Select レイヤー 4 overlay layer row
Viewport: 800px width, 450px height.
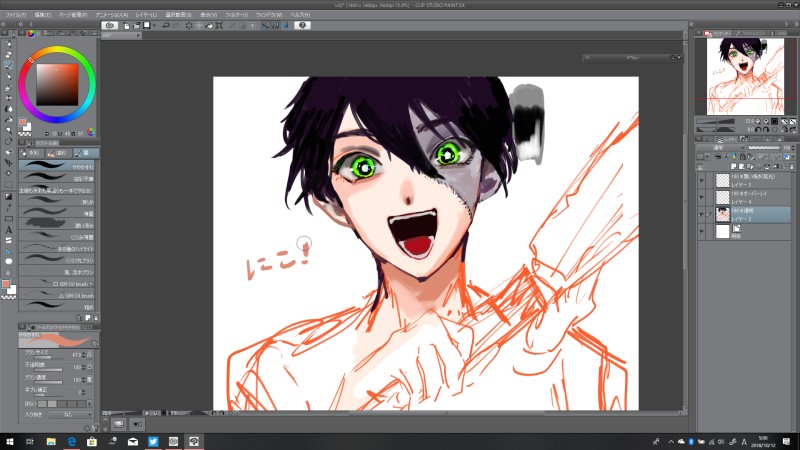tap(744, 197)
